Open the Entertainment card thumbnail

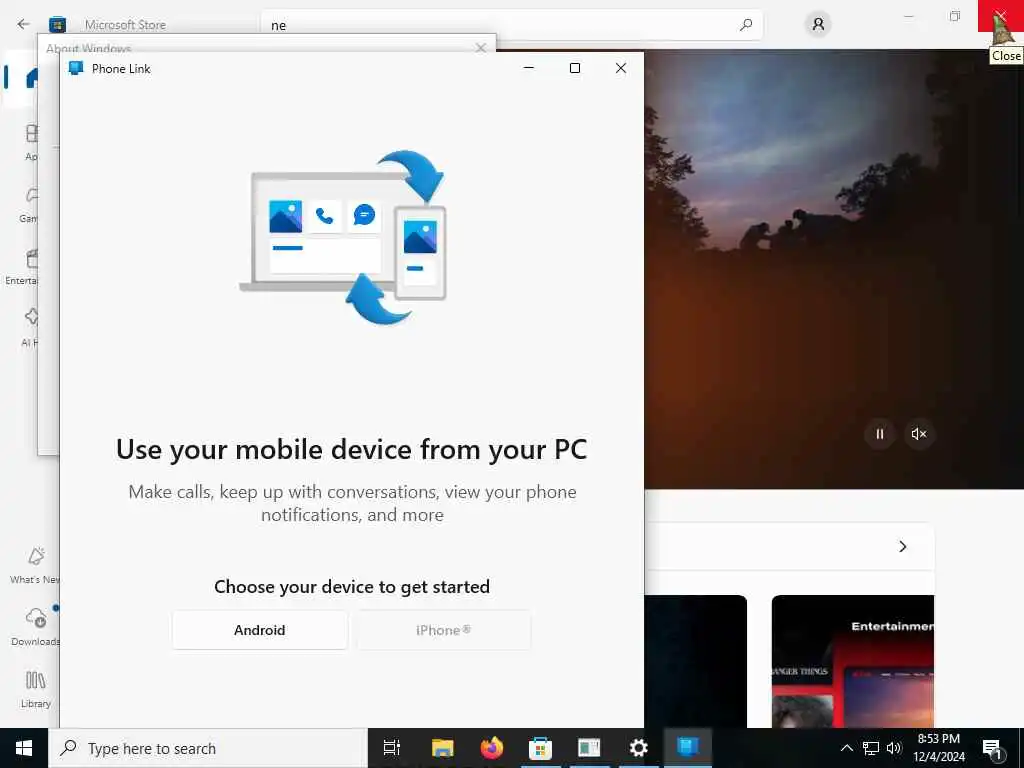point(853,661)
